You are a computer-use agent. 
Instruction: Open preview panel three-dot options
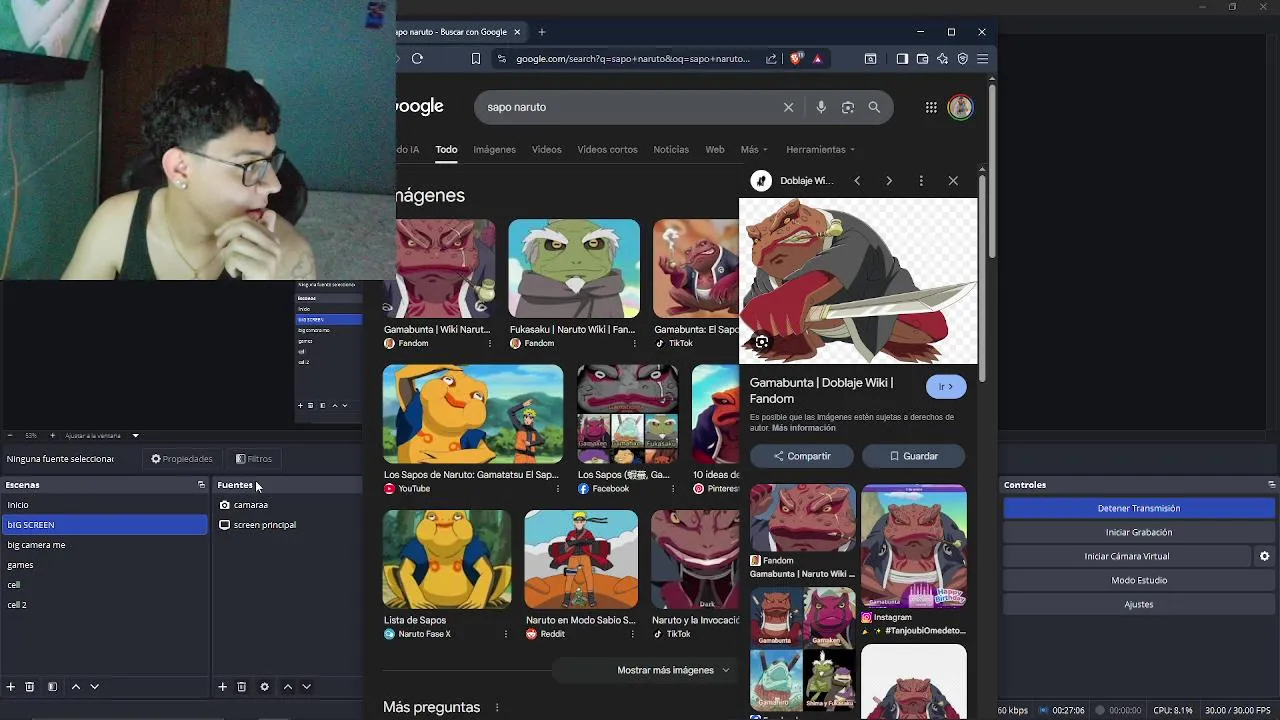click(921, 181)
